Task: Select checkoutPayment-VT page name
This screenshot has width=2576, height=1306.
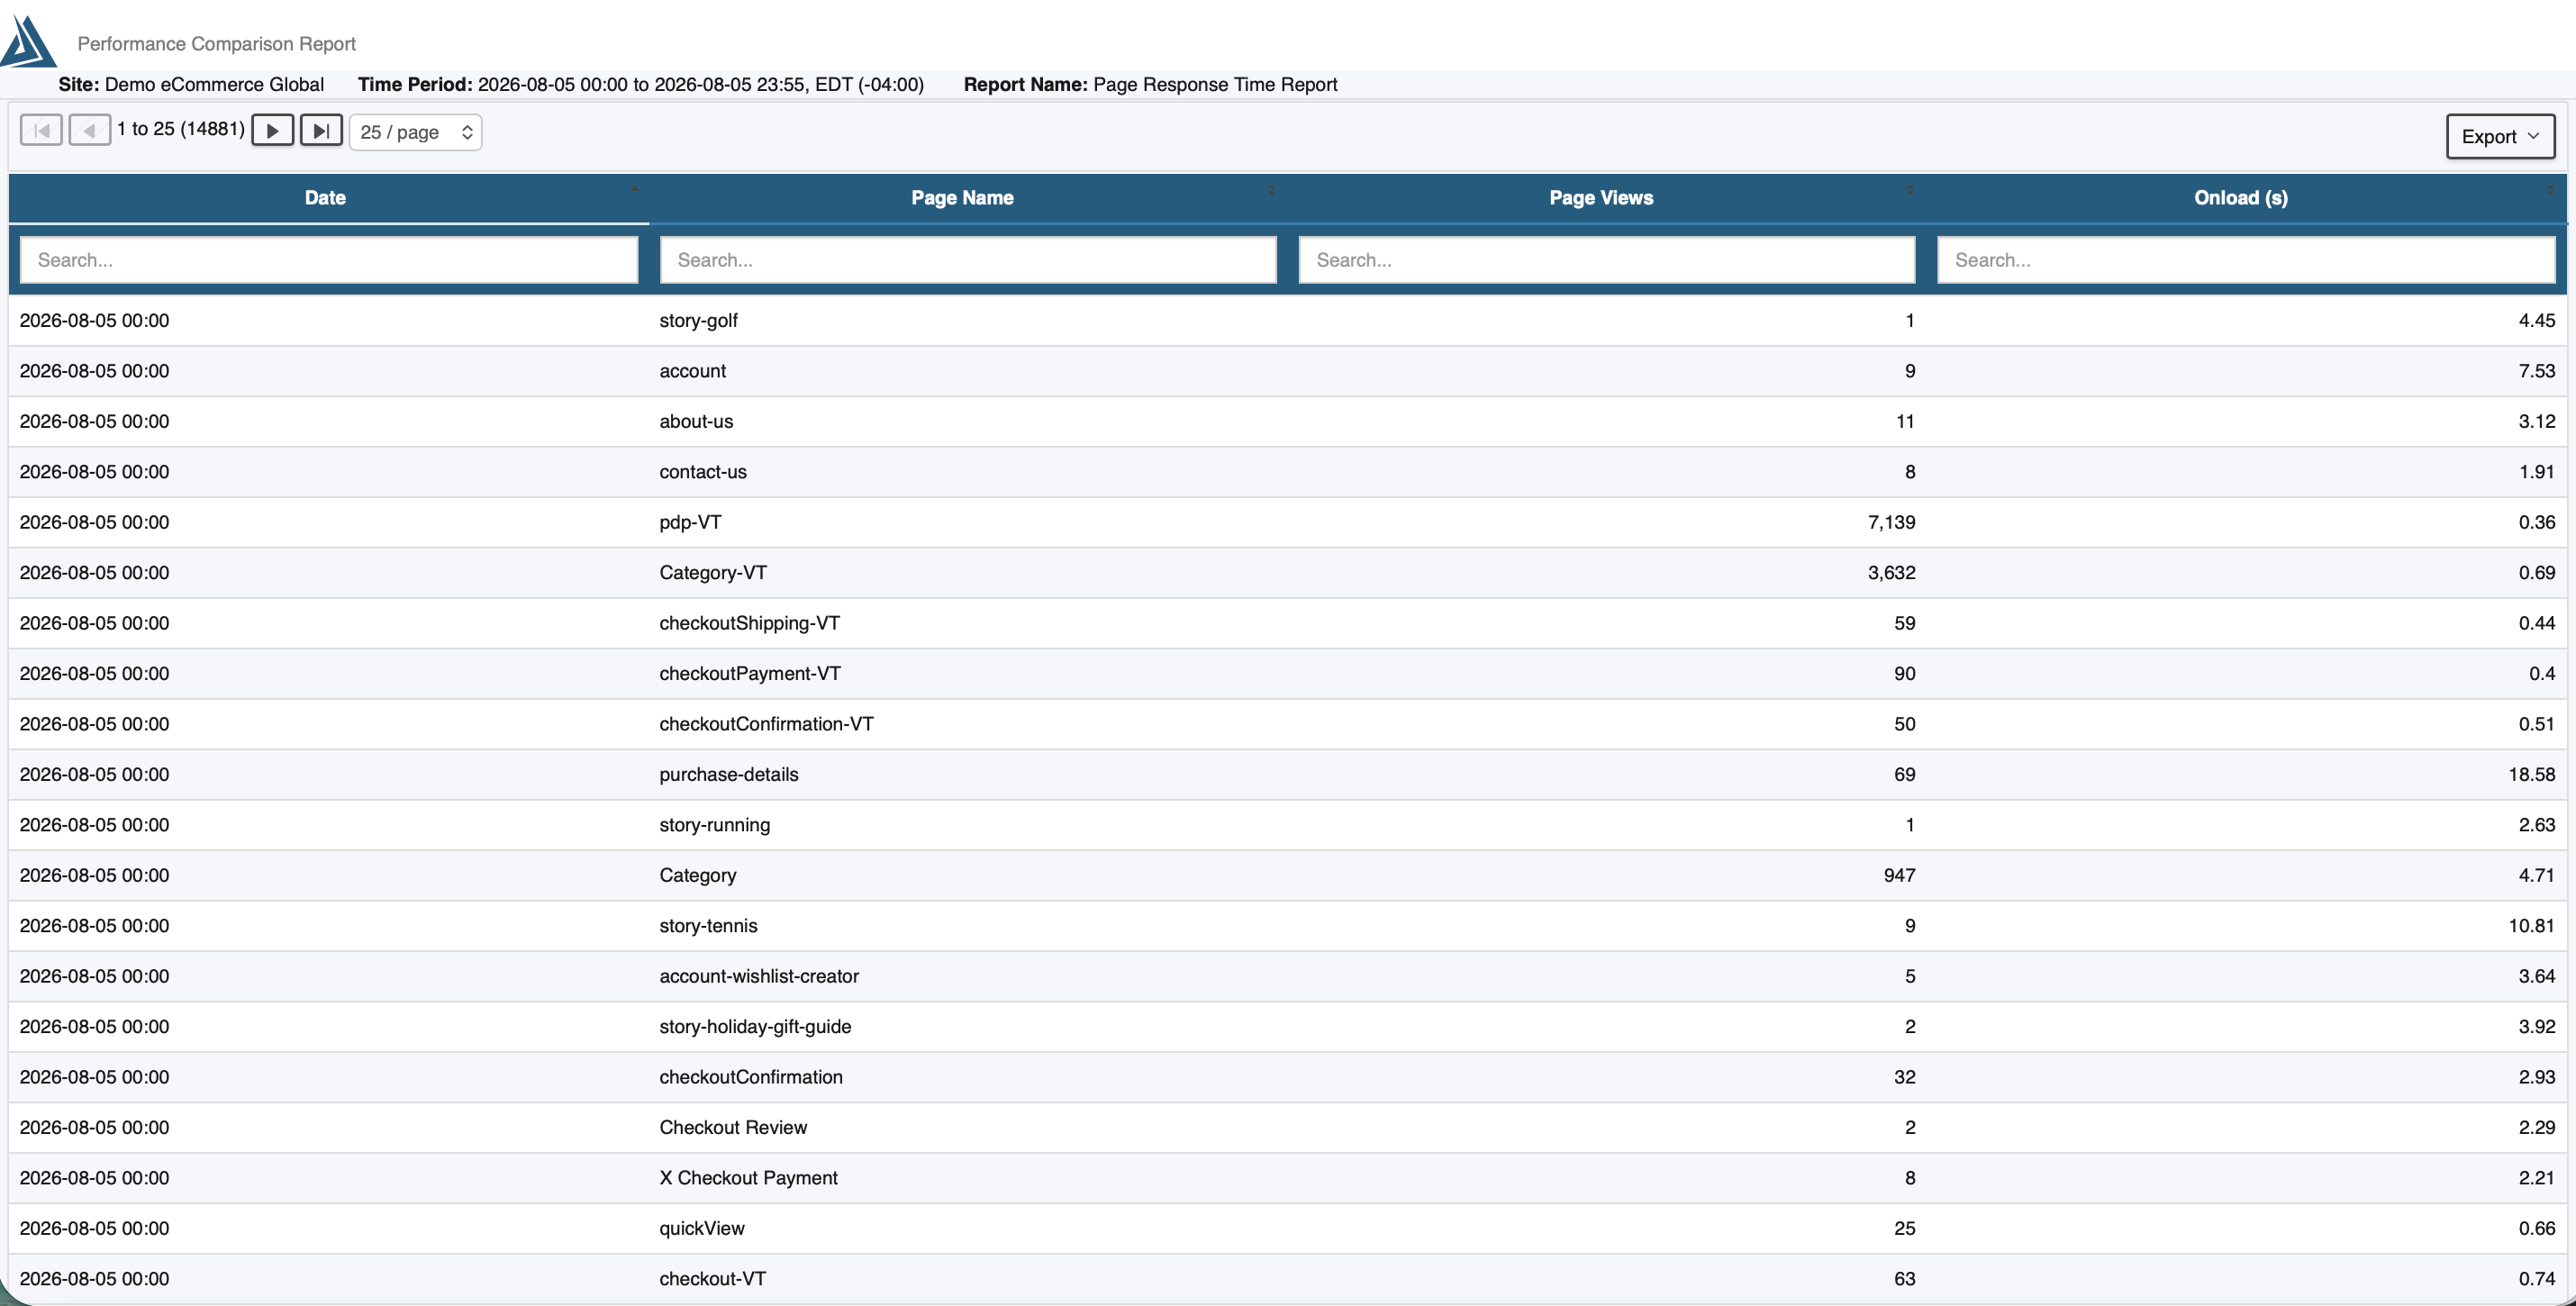Action: [x=750, y=673]
